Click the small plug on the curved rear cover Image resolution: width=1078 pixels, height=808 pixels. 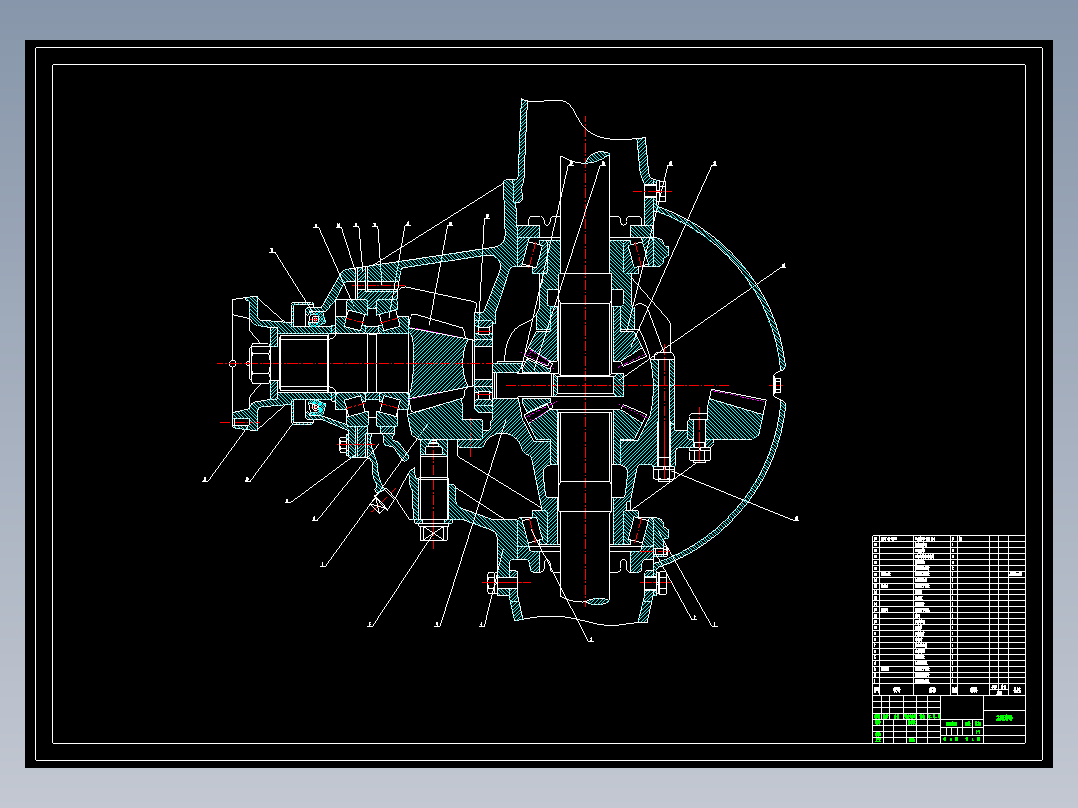[777, 384]
